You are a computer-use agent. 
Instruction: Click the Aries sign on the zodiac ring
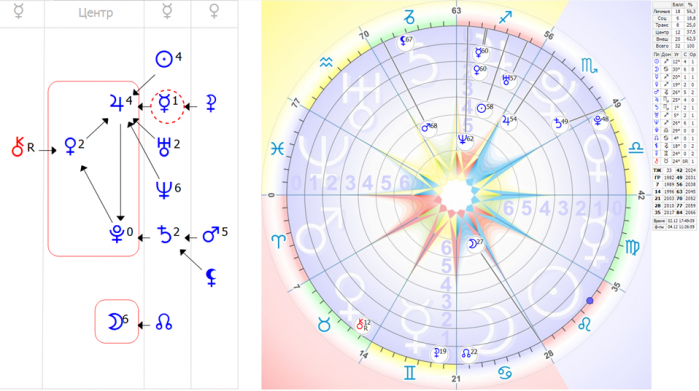click(x=279, y=241)
